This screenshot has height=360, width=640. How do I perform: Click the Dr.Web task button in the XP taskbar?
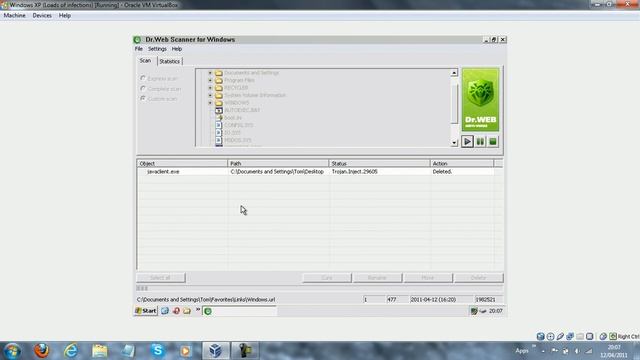coord(240,311)
